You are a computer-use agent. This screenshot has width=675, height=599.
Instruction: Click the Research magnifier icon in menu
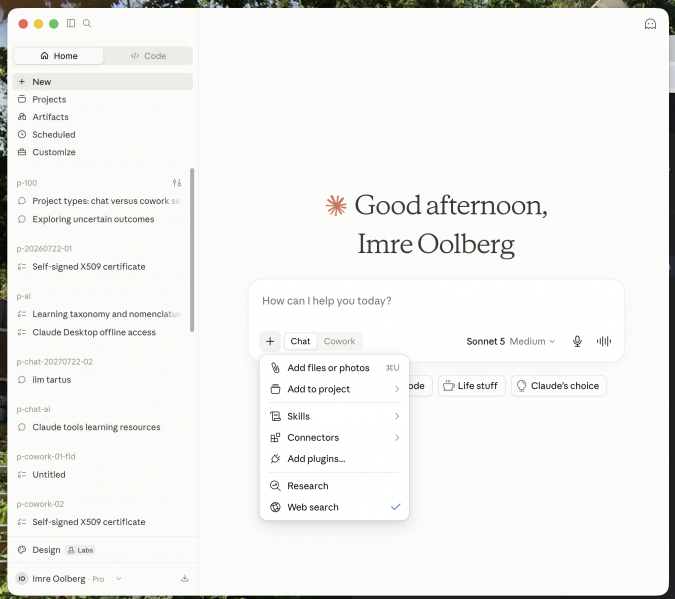click(x=275, y=486)
